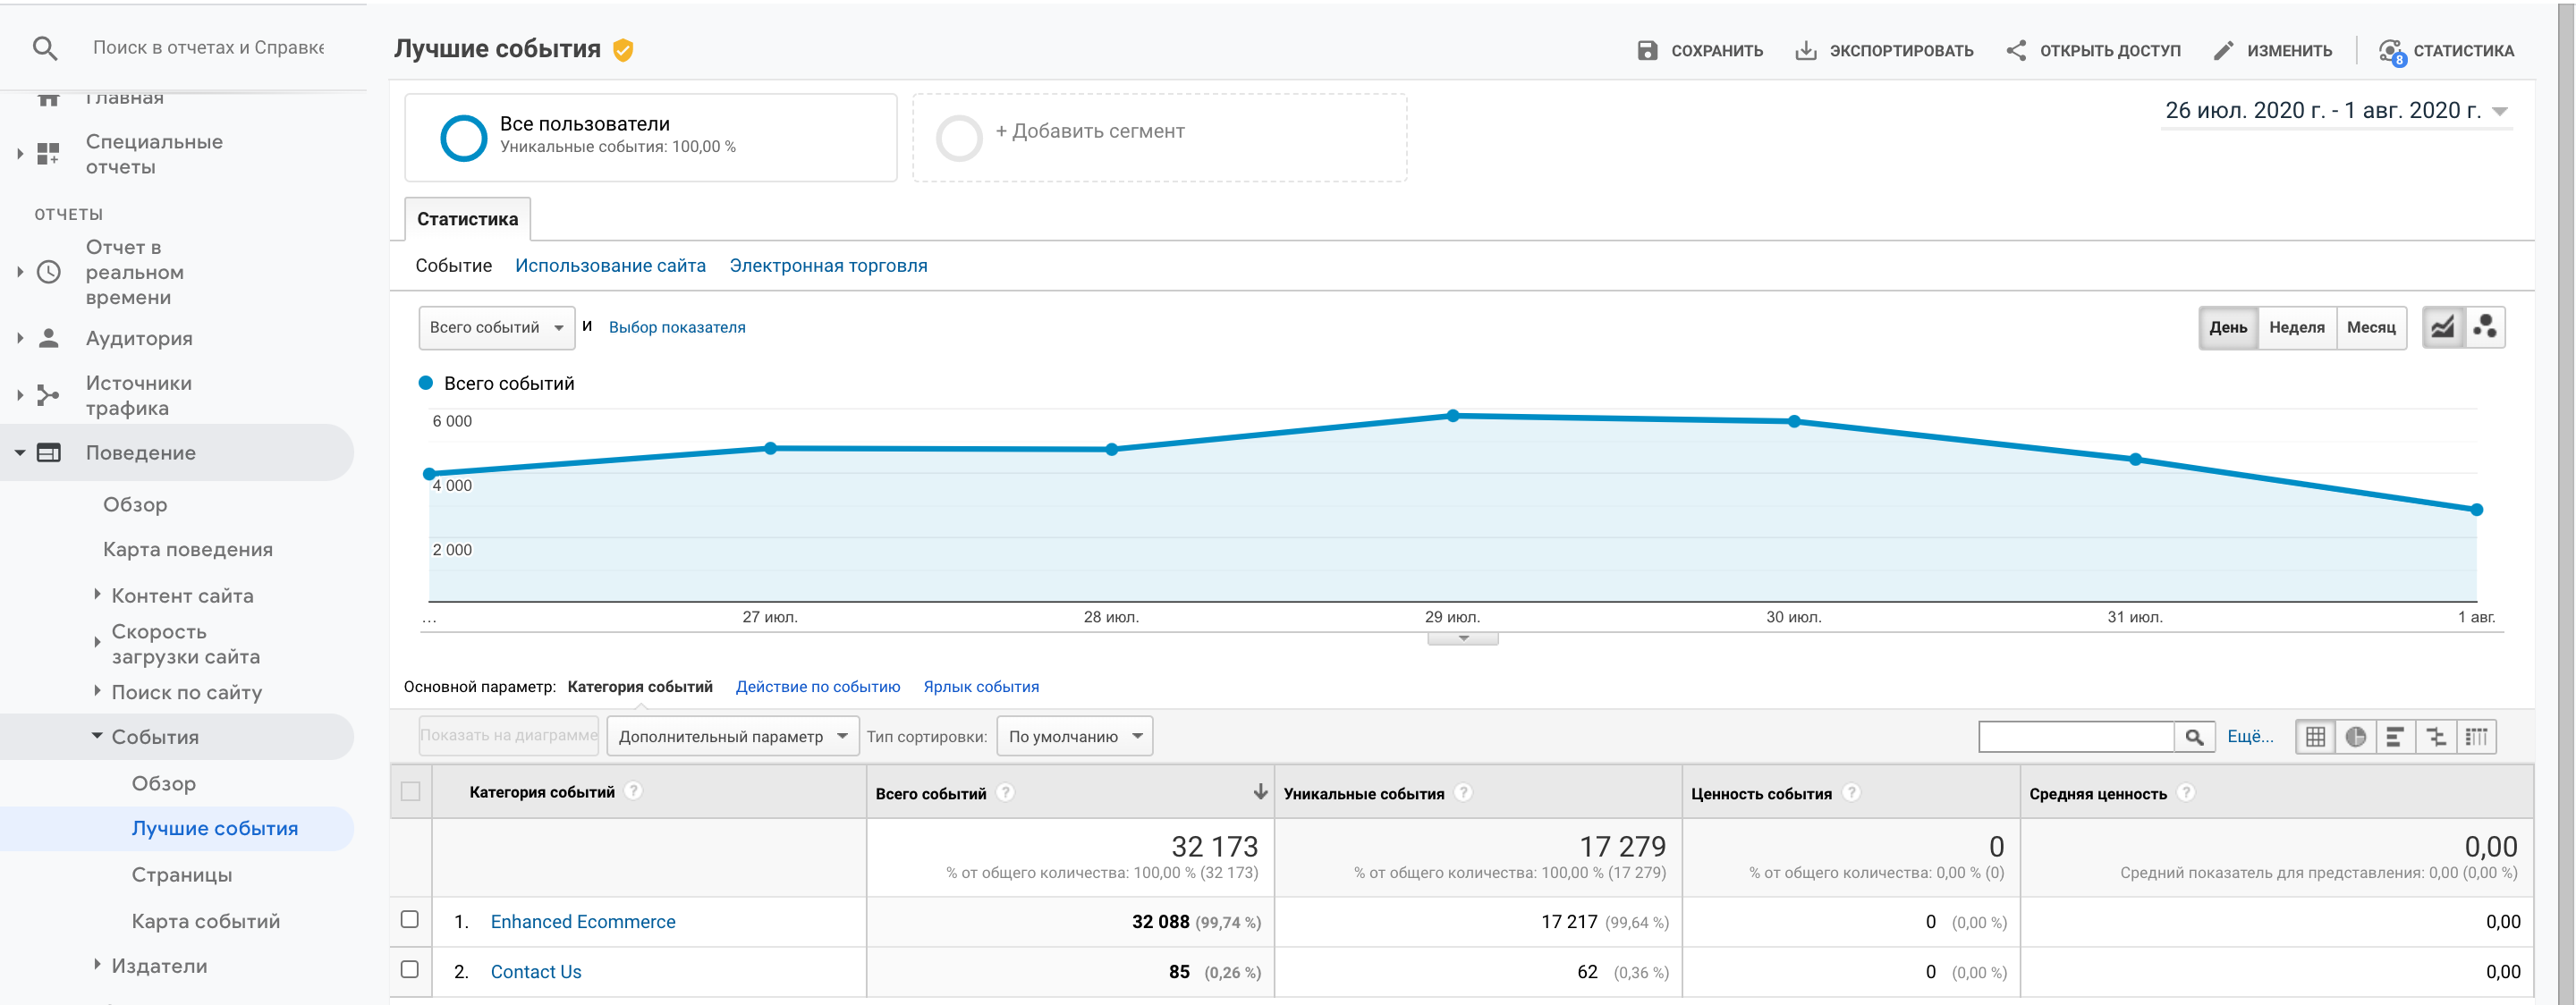Click help icon next to Средняя ценность

pos(2186,792)
